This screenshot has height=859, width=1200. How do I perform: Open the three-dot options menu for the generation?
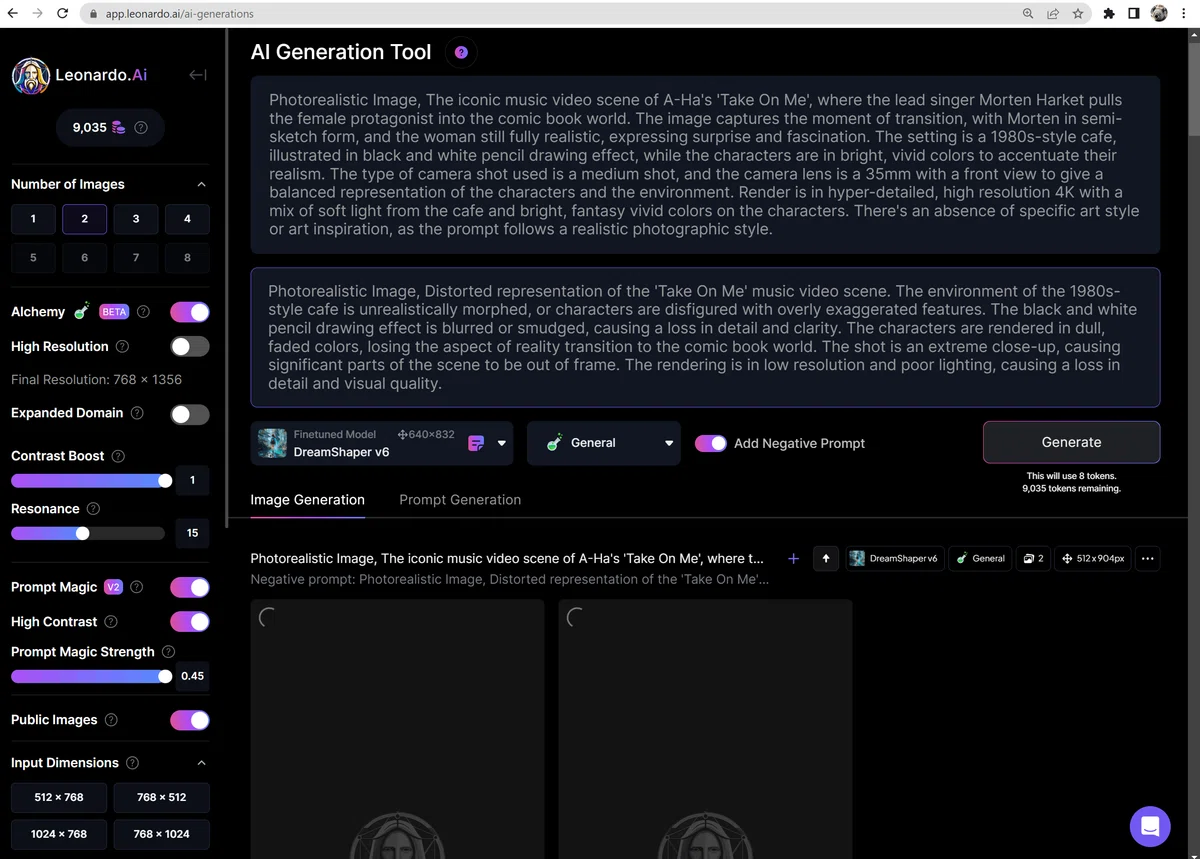click(1148, 559)
